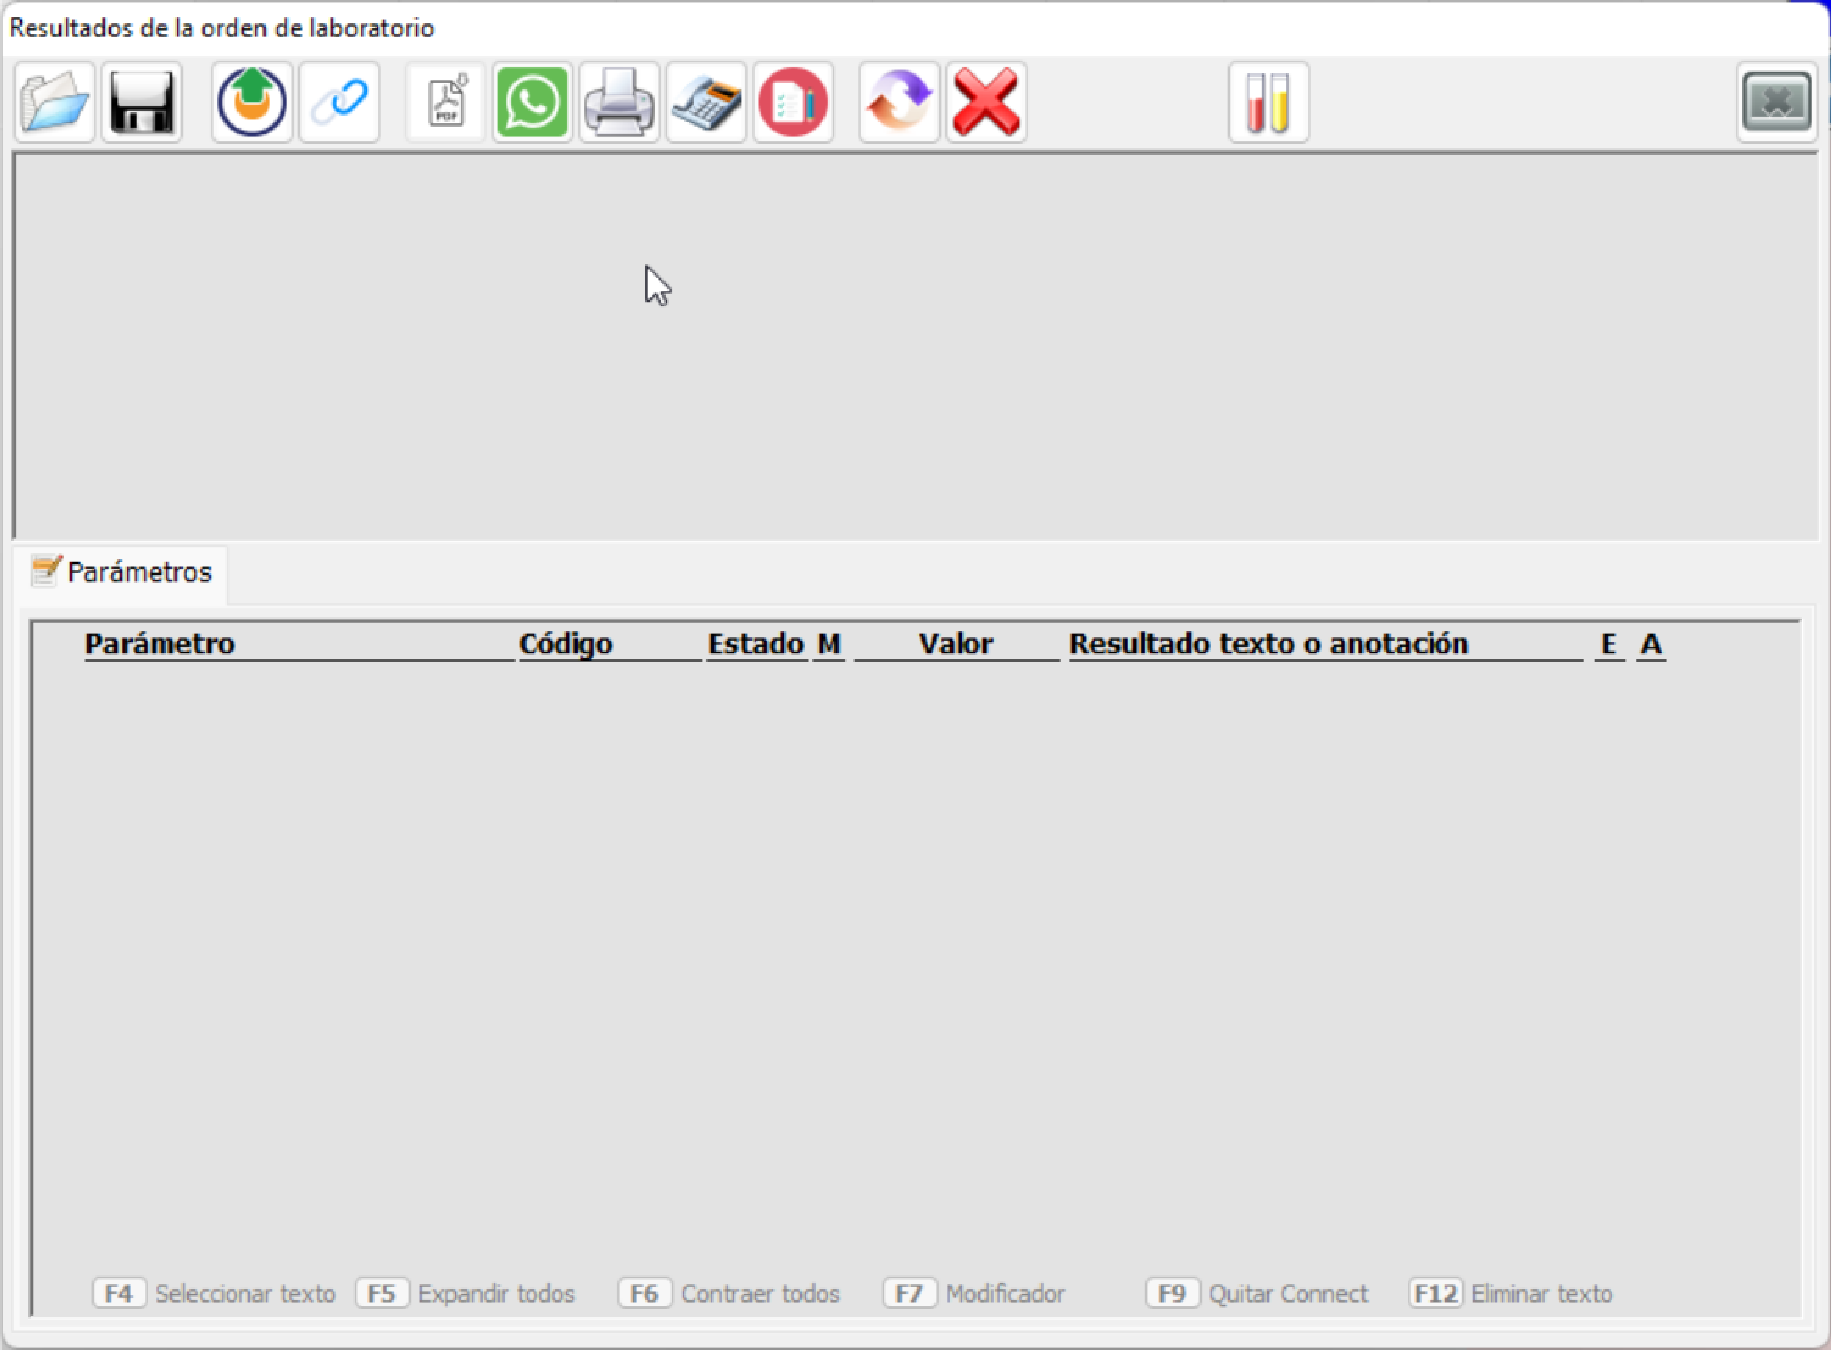Click the orange-purple refresh arrows icon
The width and height of the screenshot is (1832, 1350).
coord(899,102)
